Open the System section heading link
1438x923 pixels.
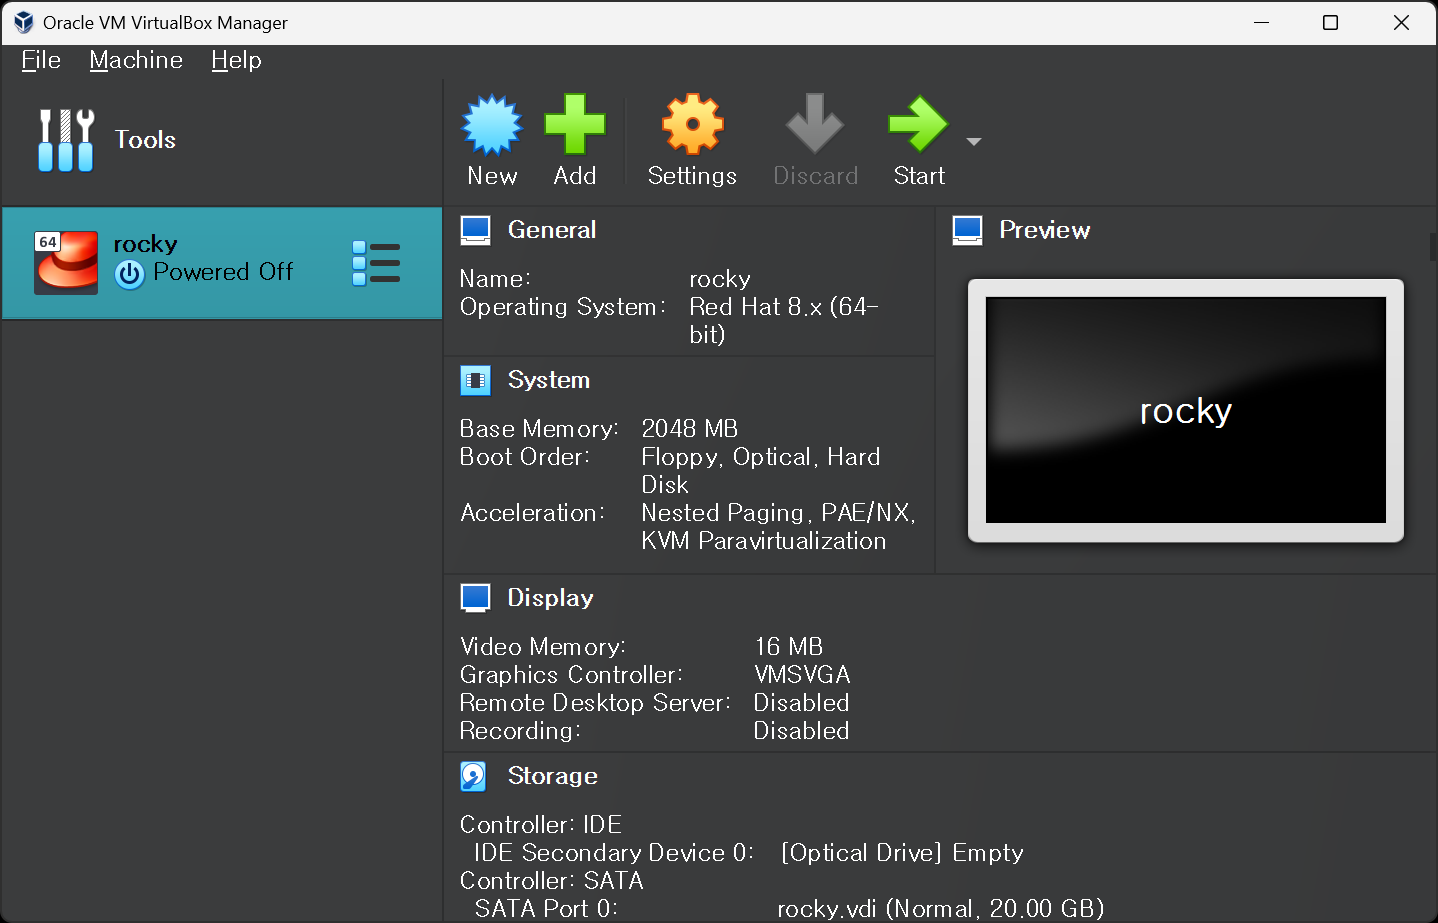(549, 380)
